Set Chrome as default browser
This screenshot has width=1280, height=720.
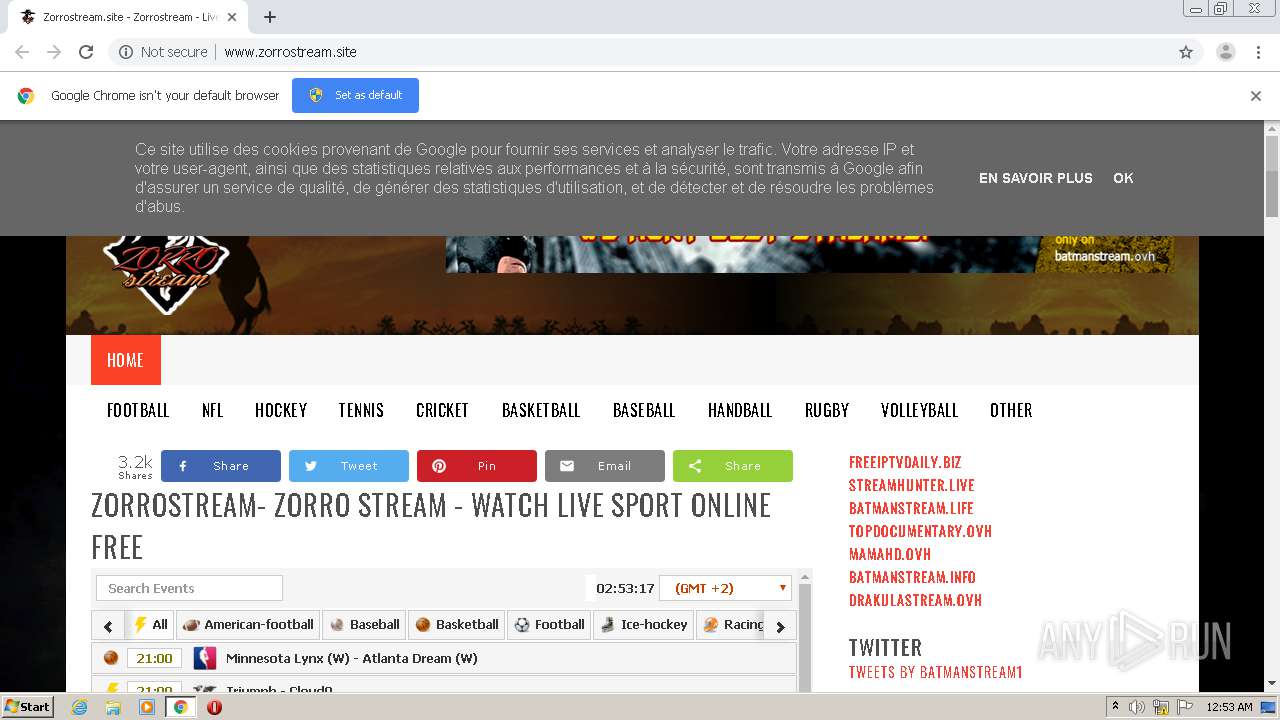[355, 95]
